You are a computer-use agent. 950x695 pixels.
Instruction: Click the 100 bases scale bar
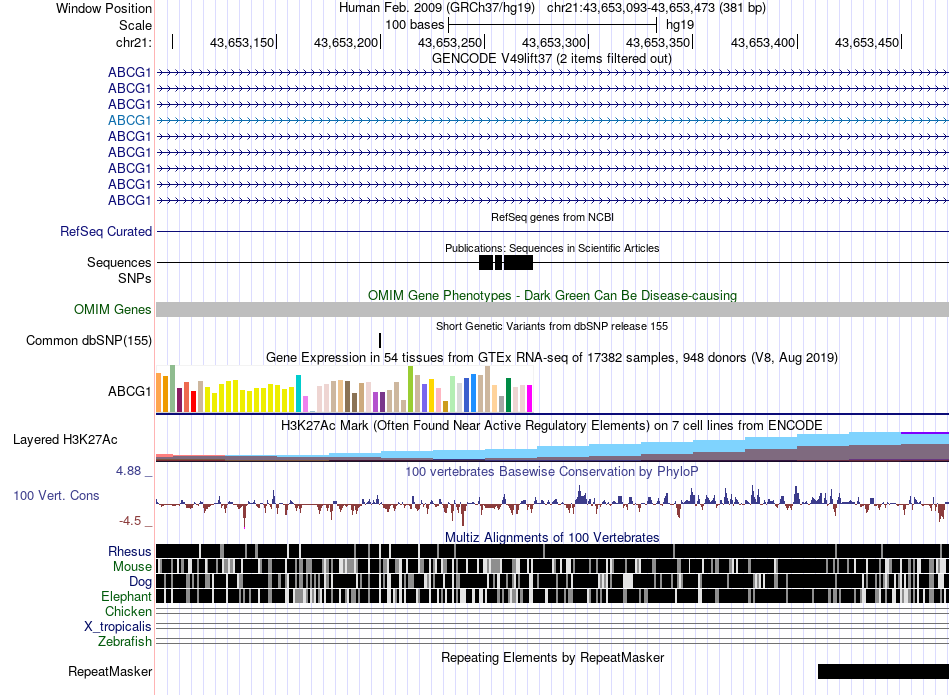point(553,25)
